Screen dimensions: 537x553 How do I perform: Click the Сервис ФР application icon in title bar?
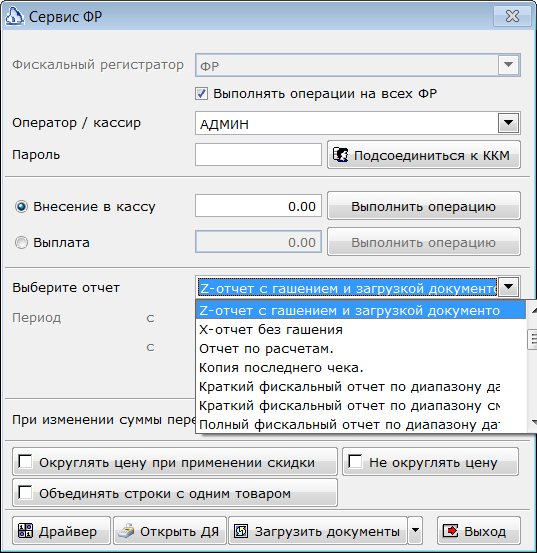[x=15, y=16]
